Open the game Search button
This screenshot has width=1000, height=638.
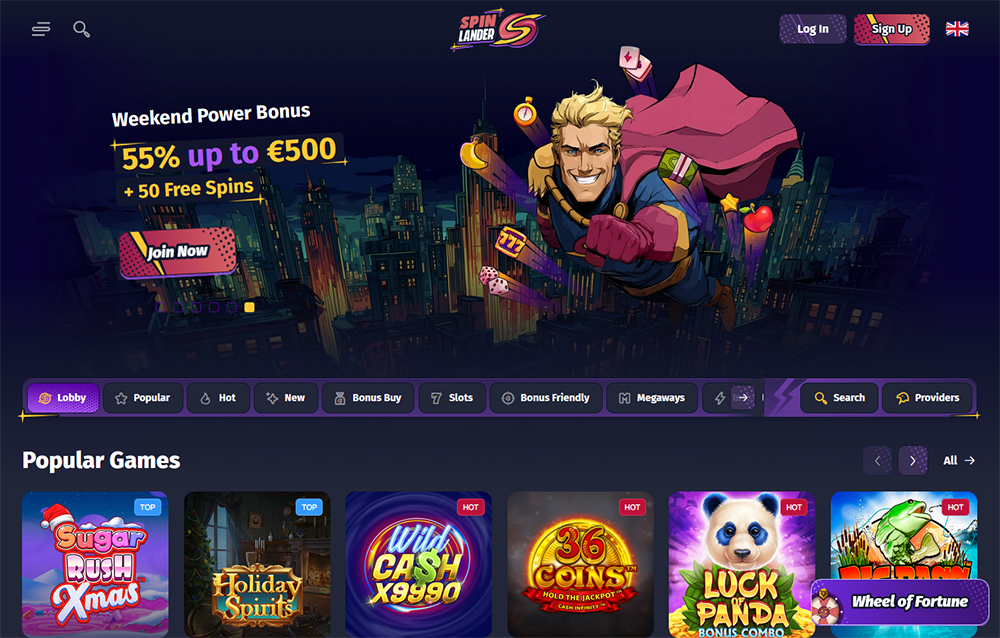click(x=839, y=397)
